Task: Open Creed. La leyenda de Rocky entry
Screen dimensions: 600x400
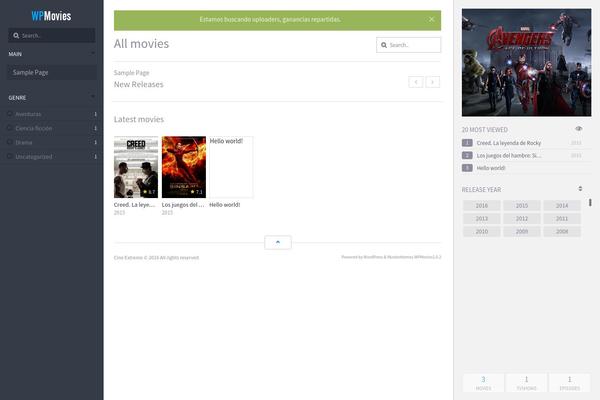Action: (509, 143)
